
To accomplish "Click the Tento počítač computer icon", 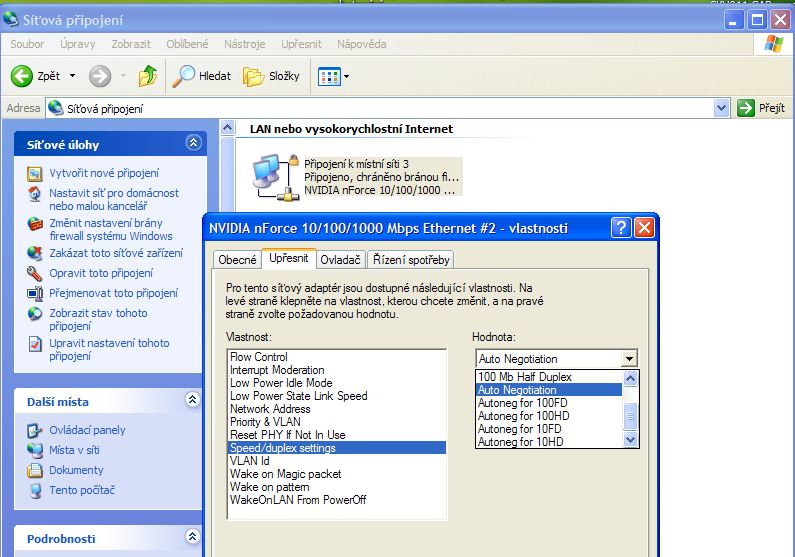I will click(34, 491).
